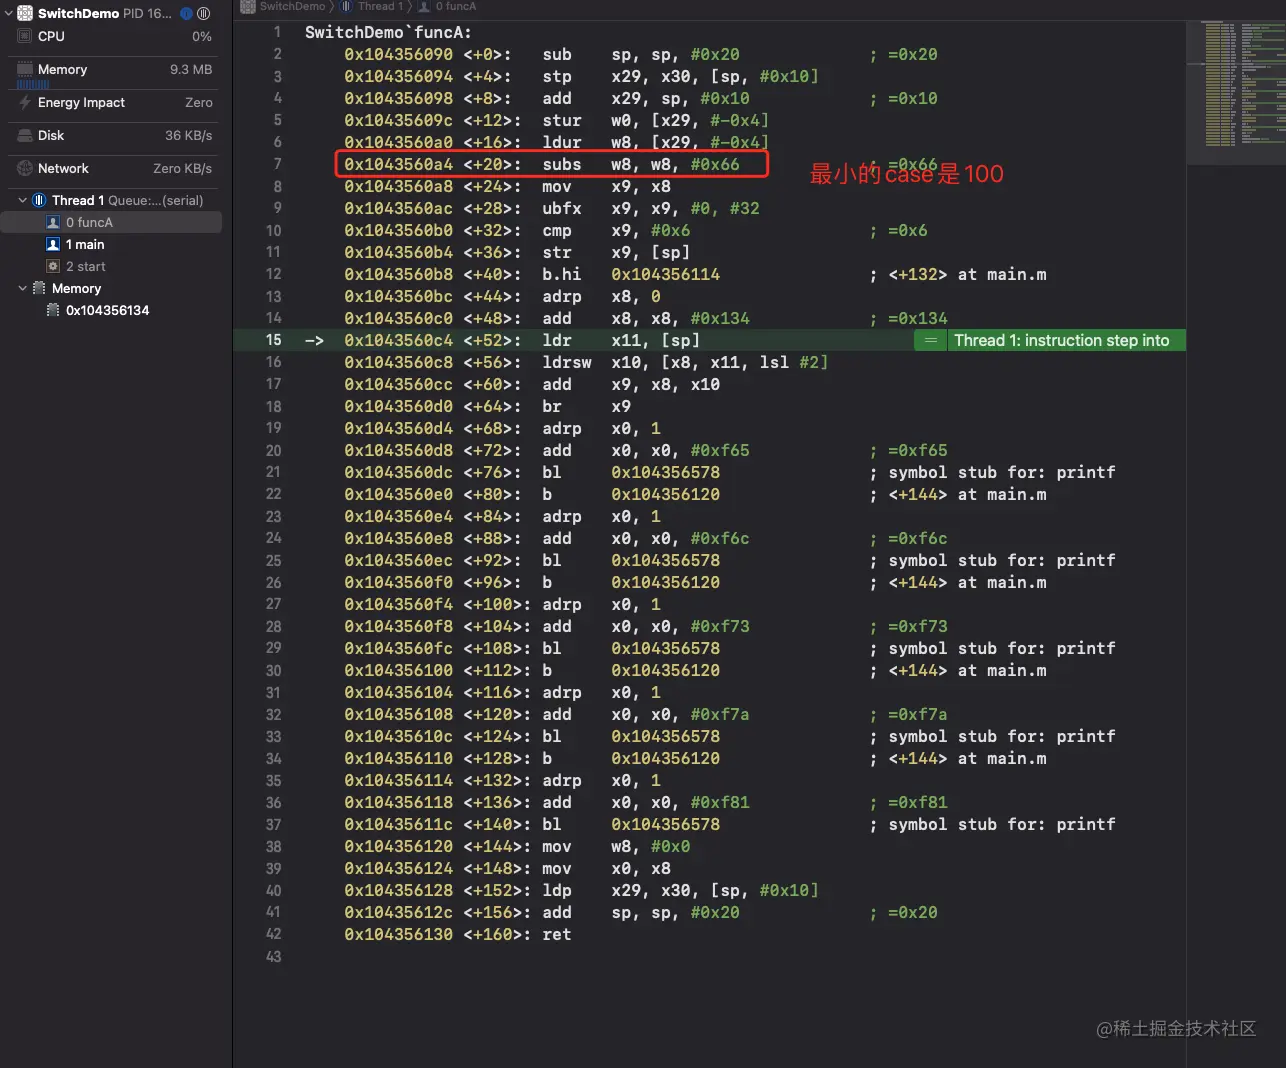Click the 'mov w8, #0x0' instruction
Screen dimensions: 1286x1068
click(616, 846)
